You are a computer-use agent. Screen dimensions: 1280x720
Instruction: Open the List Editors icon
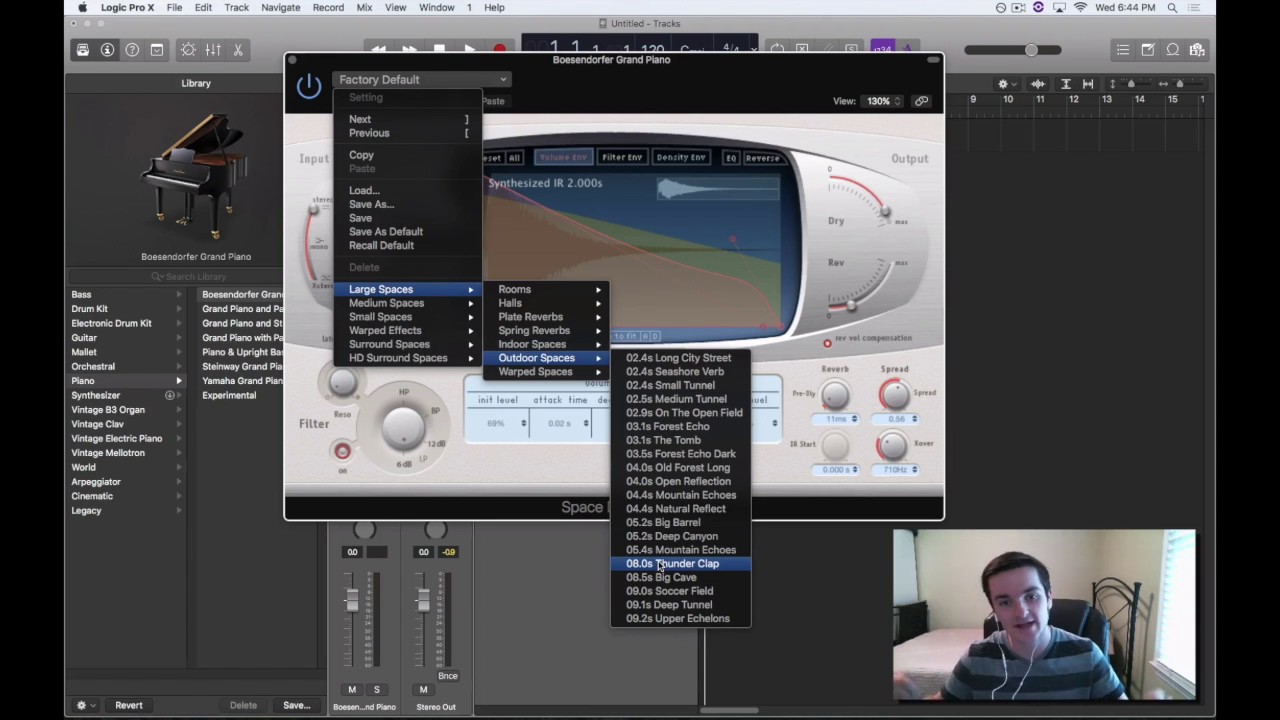1123,50
